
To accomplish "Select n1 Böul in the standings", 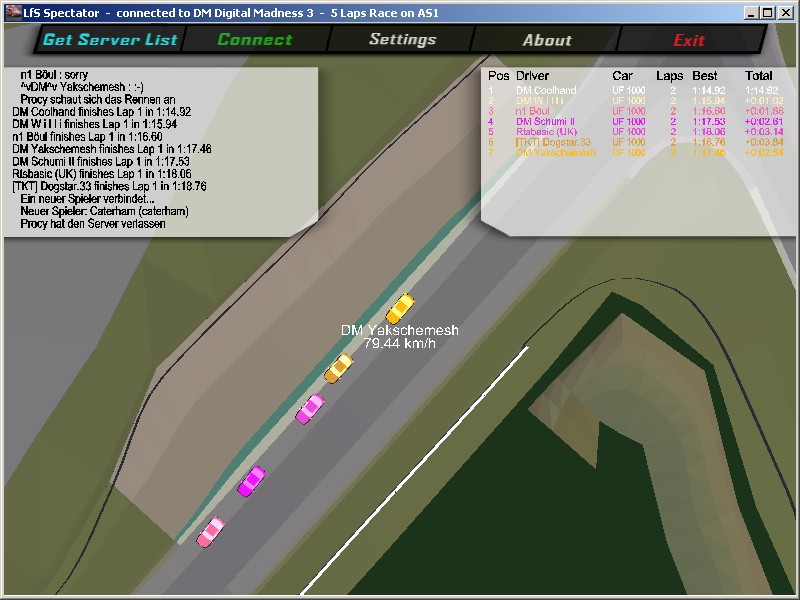I will pos(533,111).
